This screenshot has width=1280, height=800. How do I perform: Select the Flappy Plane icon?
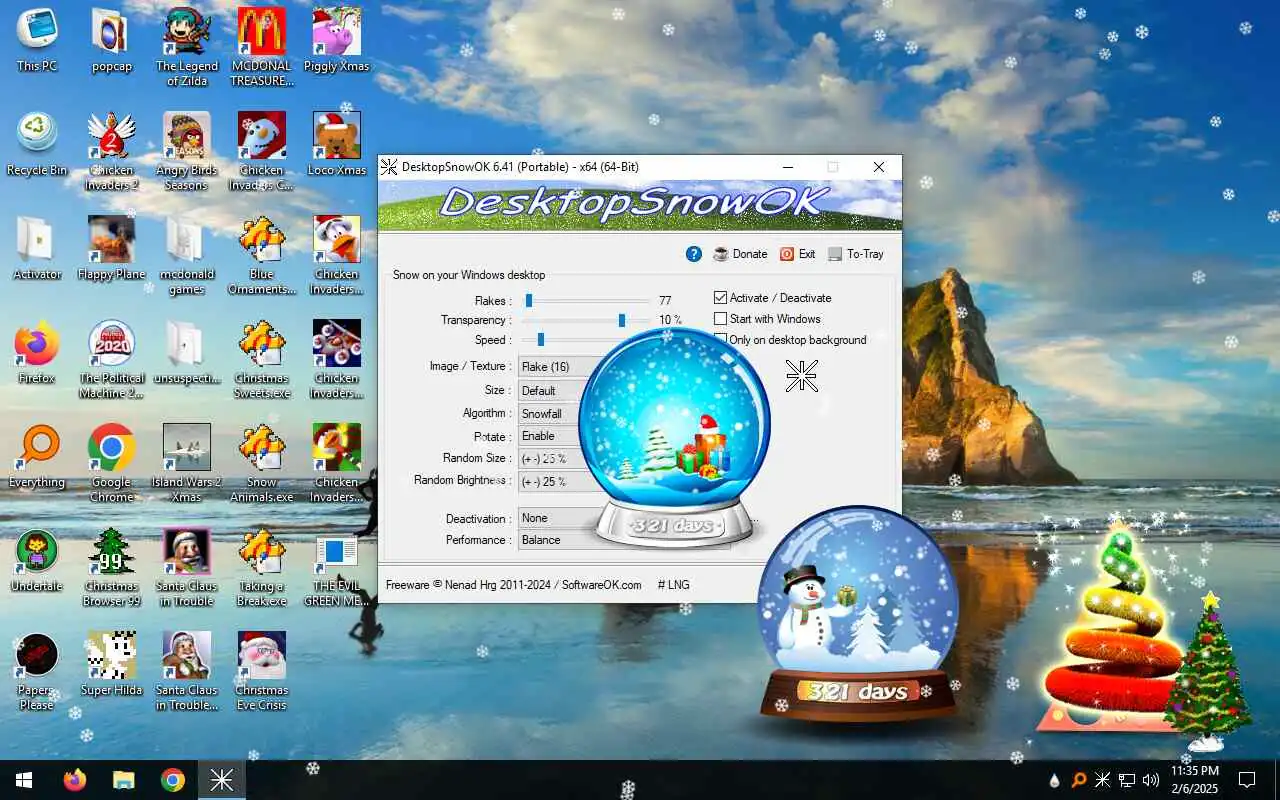[111, 249]
